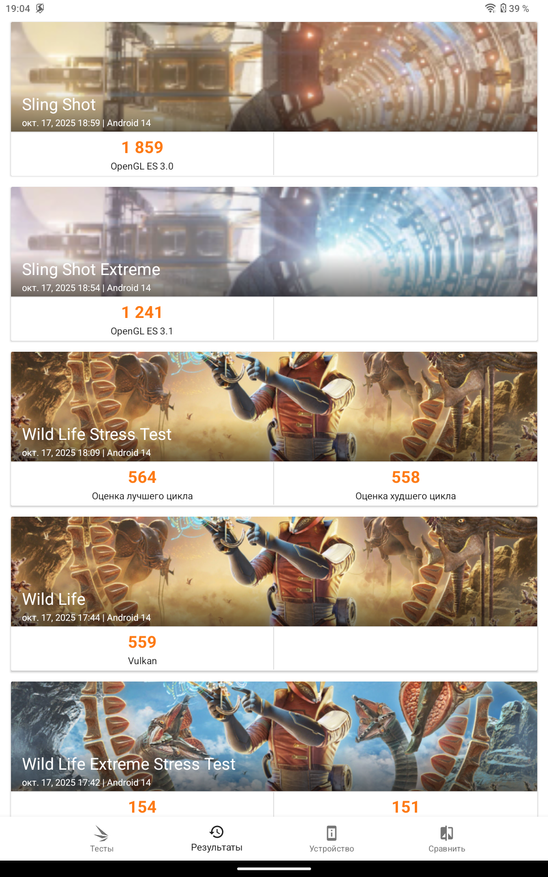The height and width of the screenshot is (877, 548).
Task: Tap the battery icon in status bar
Action: (x=503, y=8)
